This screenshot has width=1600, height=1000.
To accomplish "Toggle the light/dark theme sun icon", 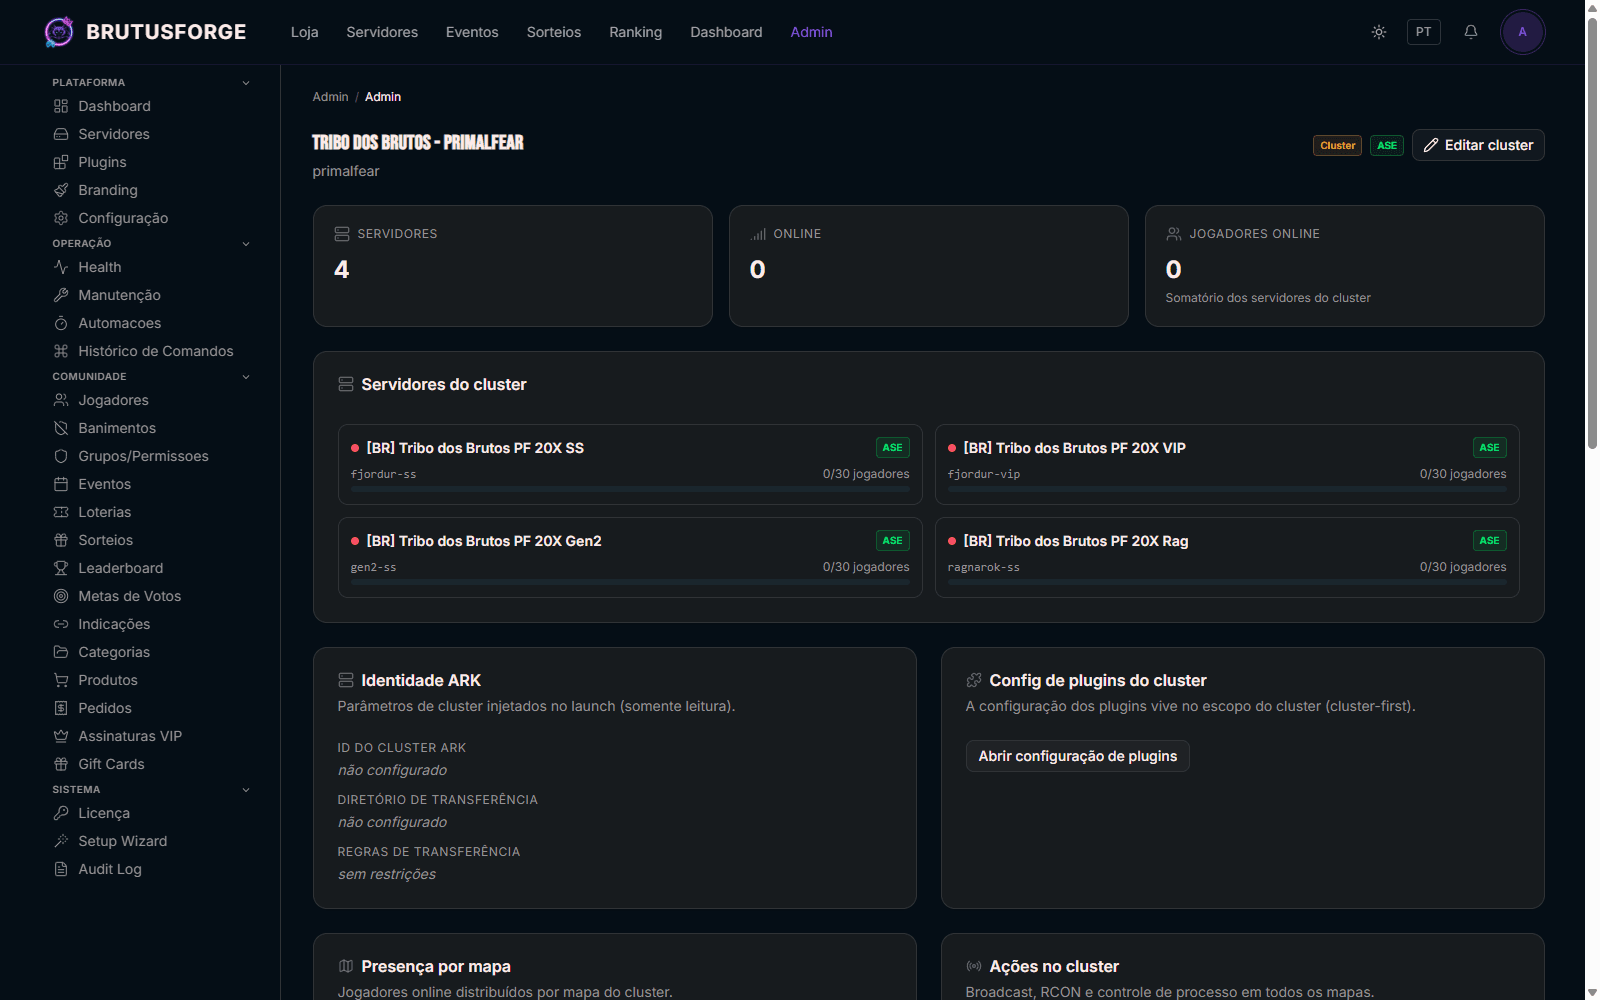I will click(1379, 32).
